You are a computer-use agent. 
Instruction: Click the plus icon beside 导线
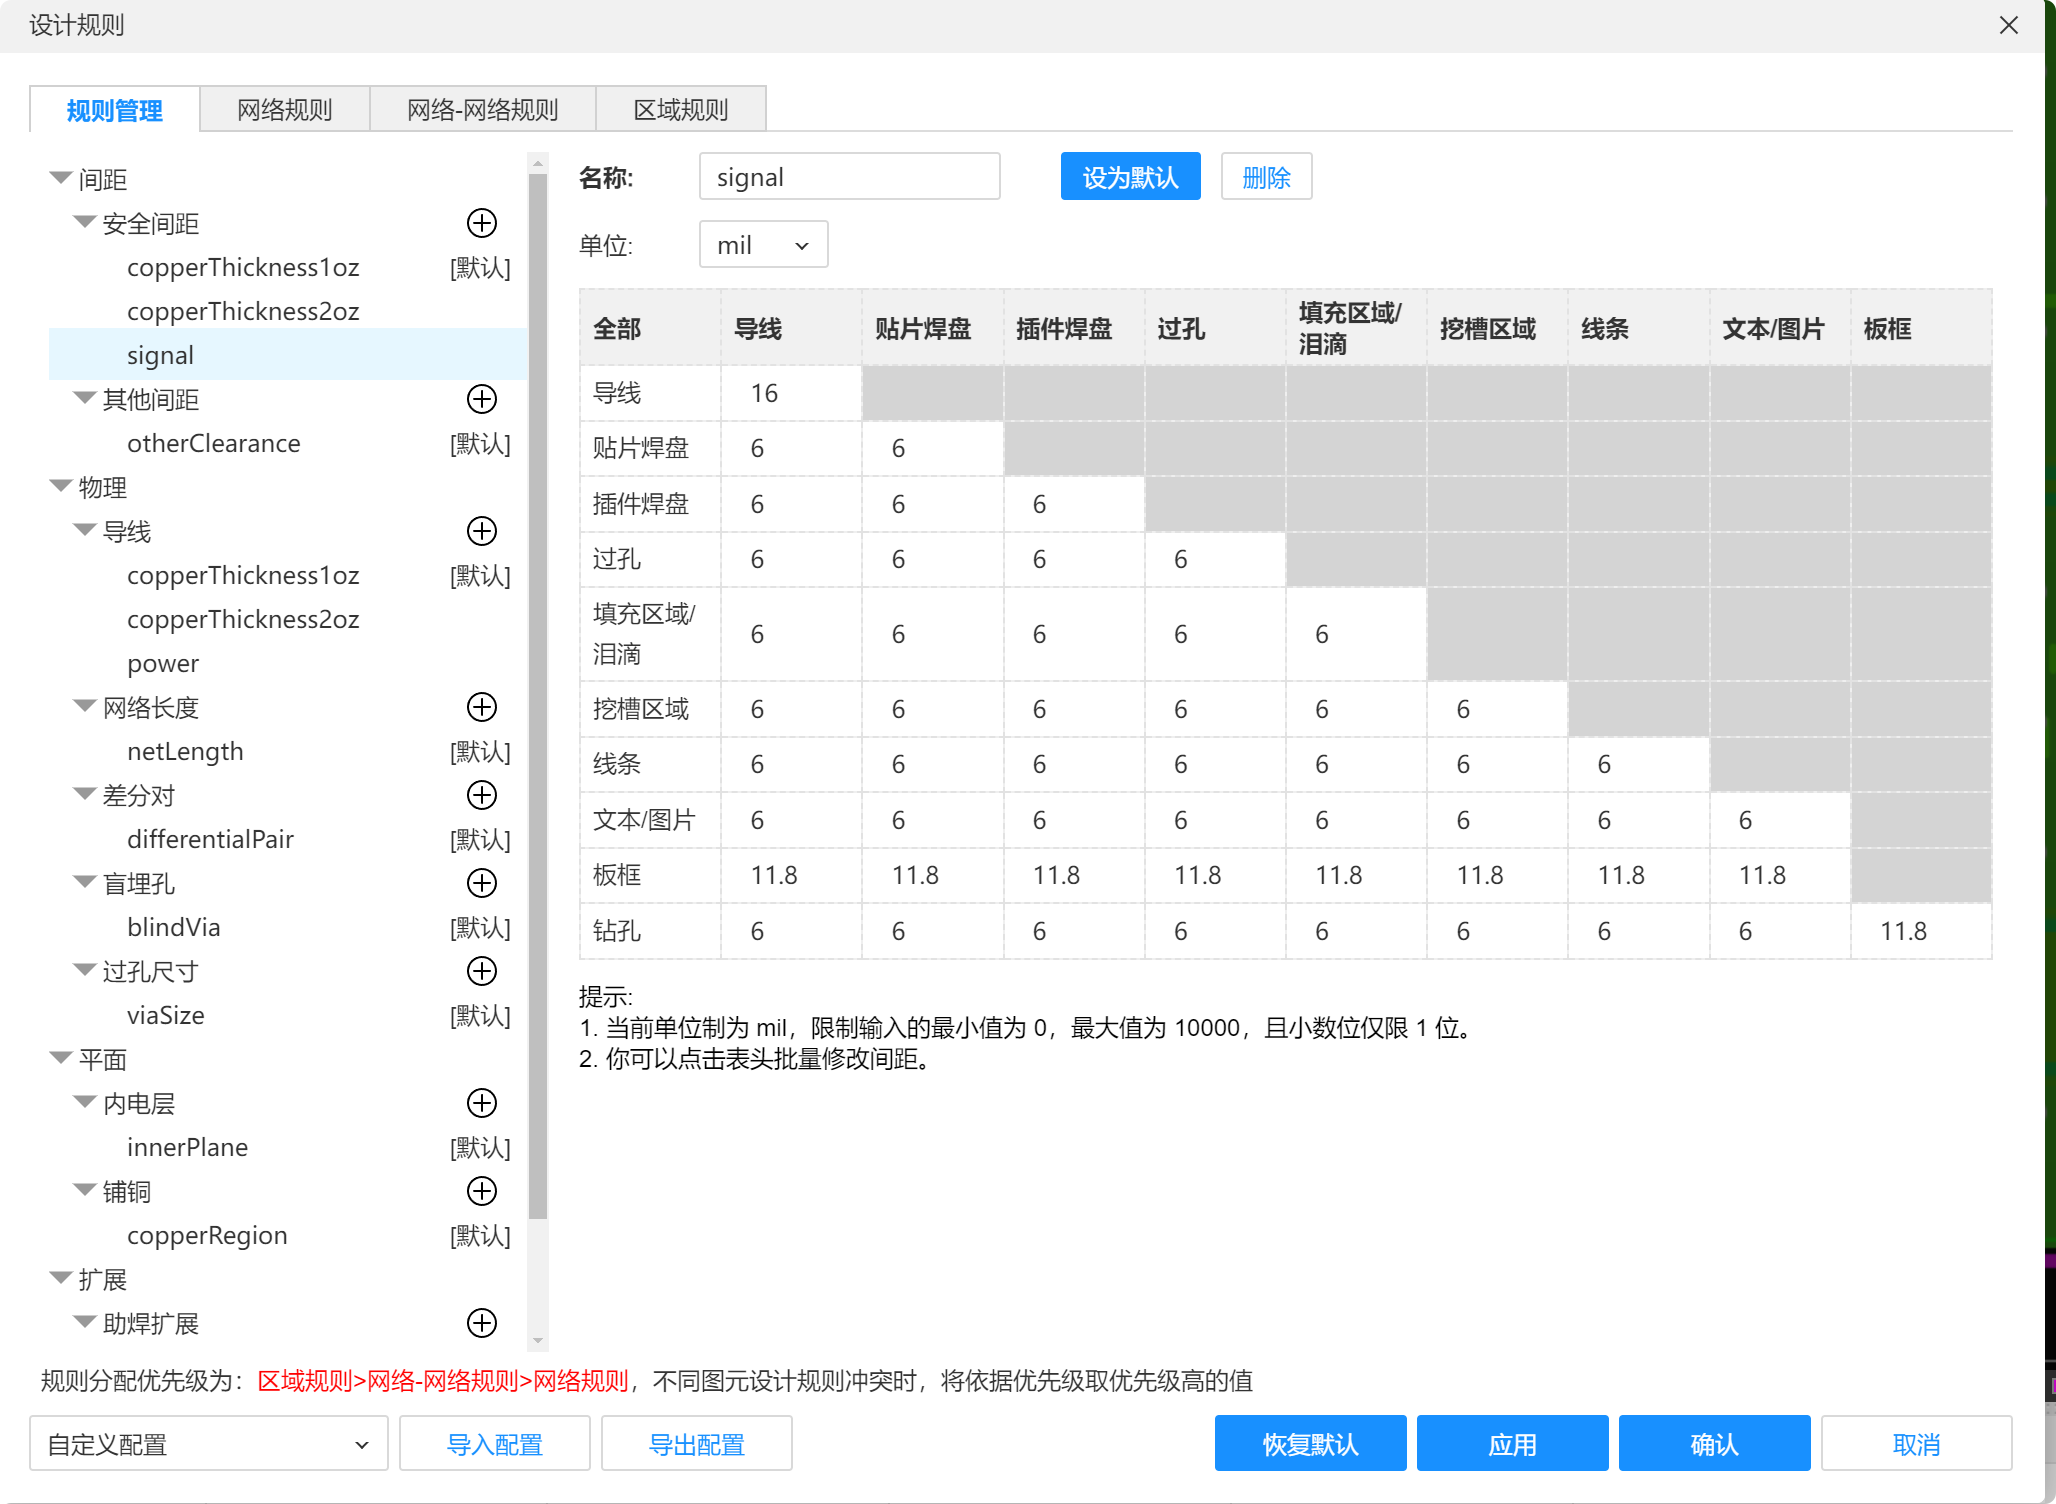[x=482, y=531]
